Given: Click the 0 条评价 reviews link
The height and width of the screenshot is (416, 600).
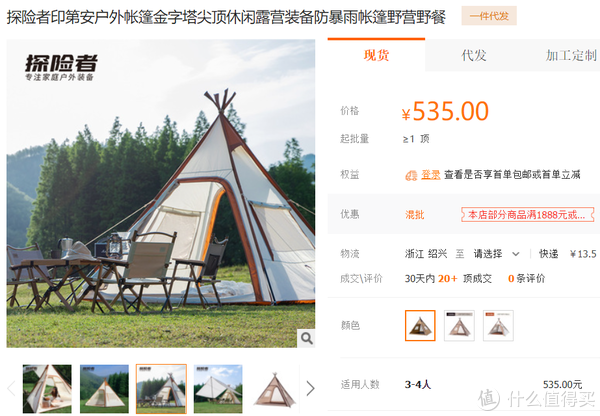Looking at the screenshot, I should point(526,279).
